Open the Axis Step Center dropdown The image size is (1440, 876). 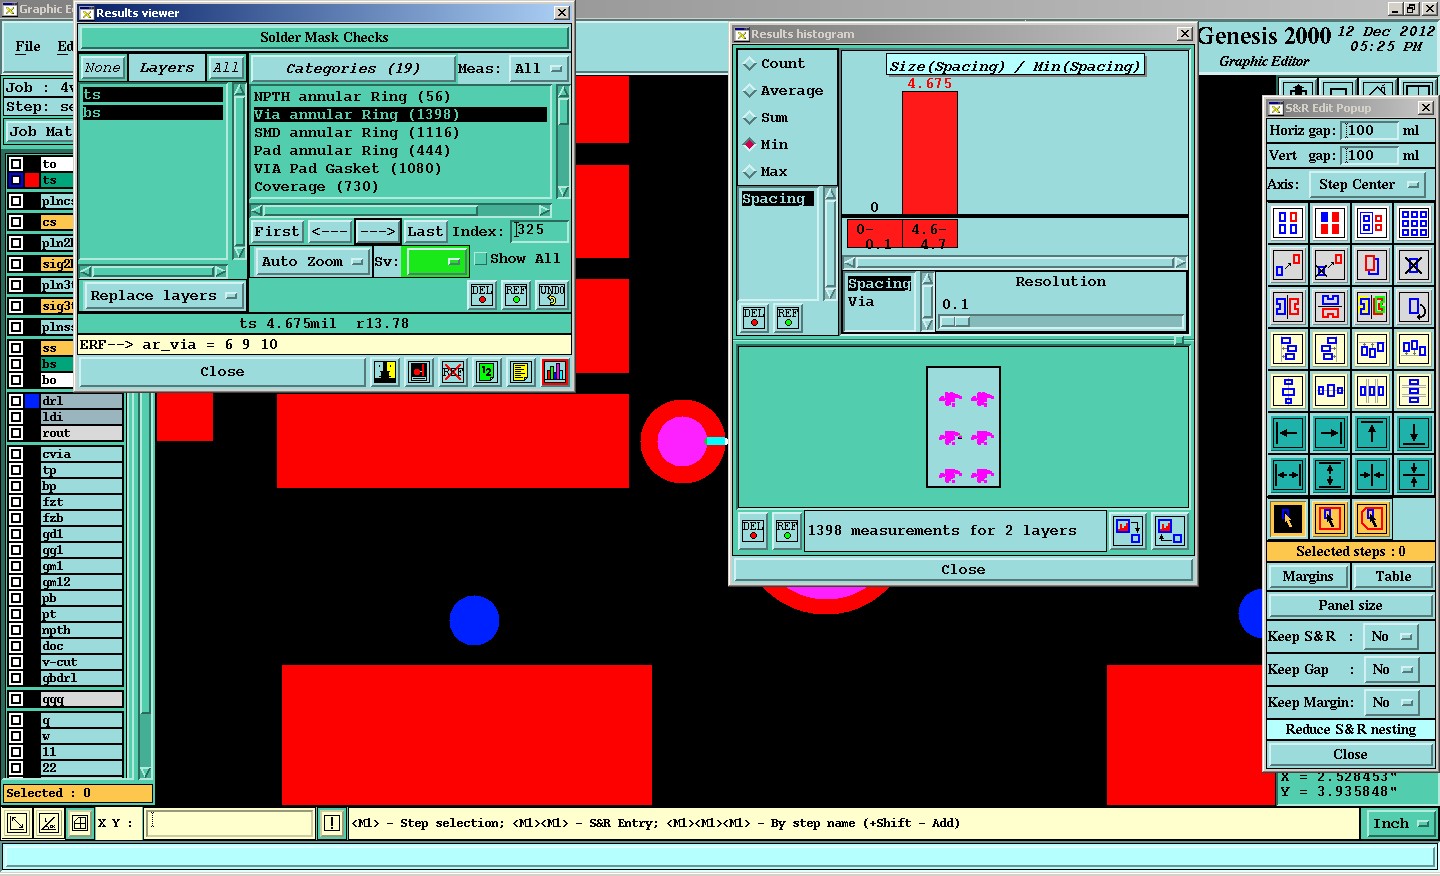coord(1366,184)
